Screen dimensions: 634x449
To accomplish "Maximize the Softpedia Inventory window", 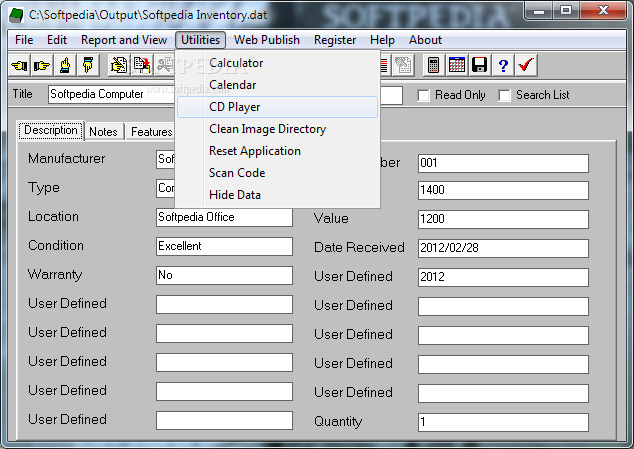I will click(x=566, y=11).
